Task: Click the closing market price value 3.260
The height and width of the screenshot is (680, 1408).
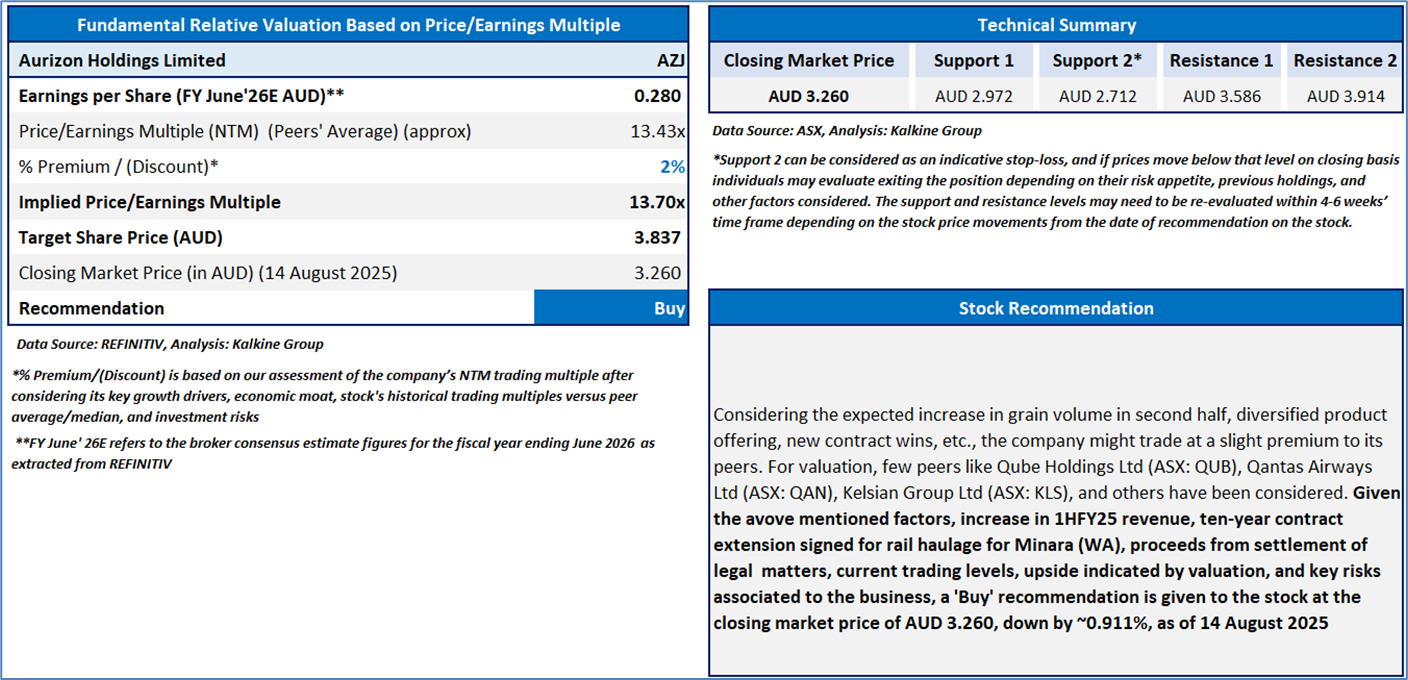Action: pyautogui.click(x=658, y=273)
